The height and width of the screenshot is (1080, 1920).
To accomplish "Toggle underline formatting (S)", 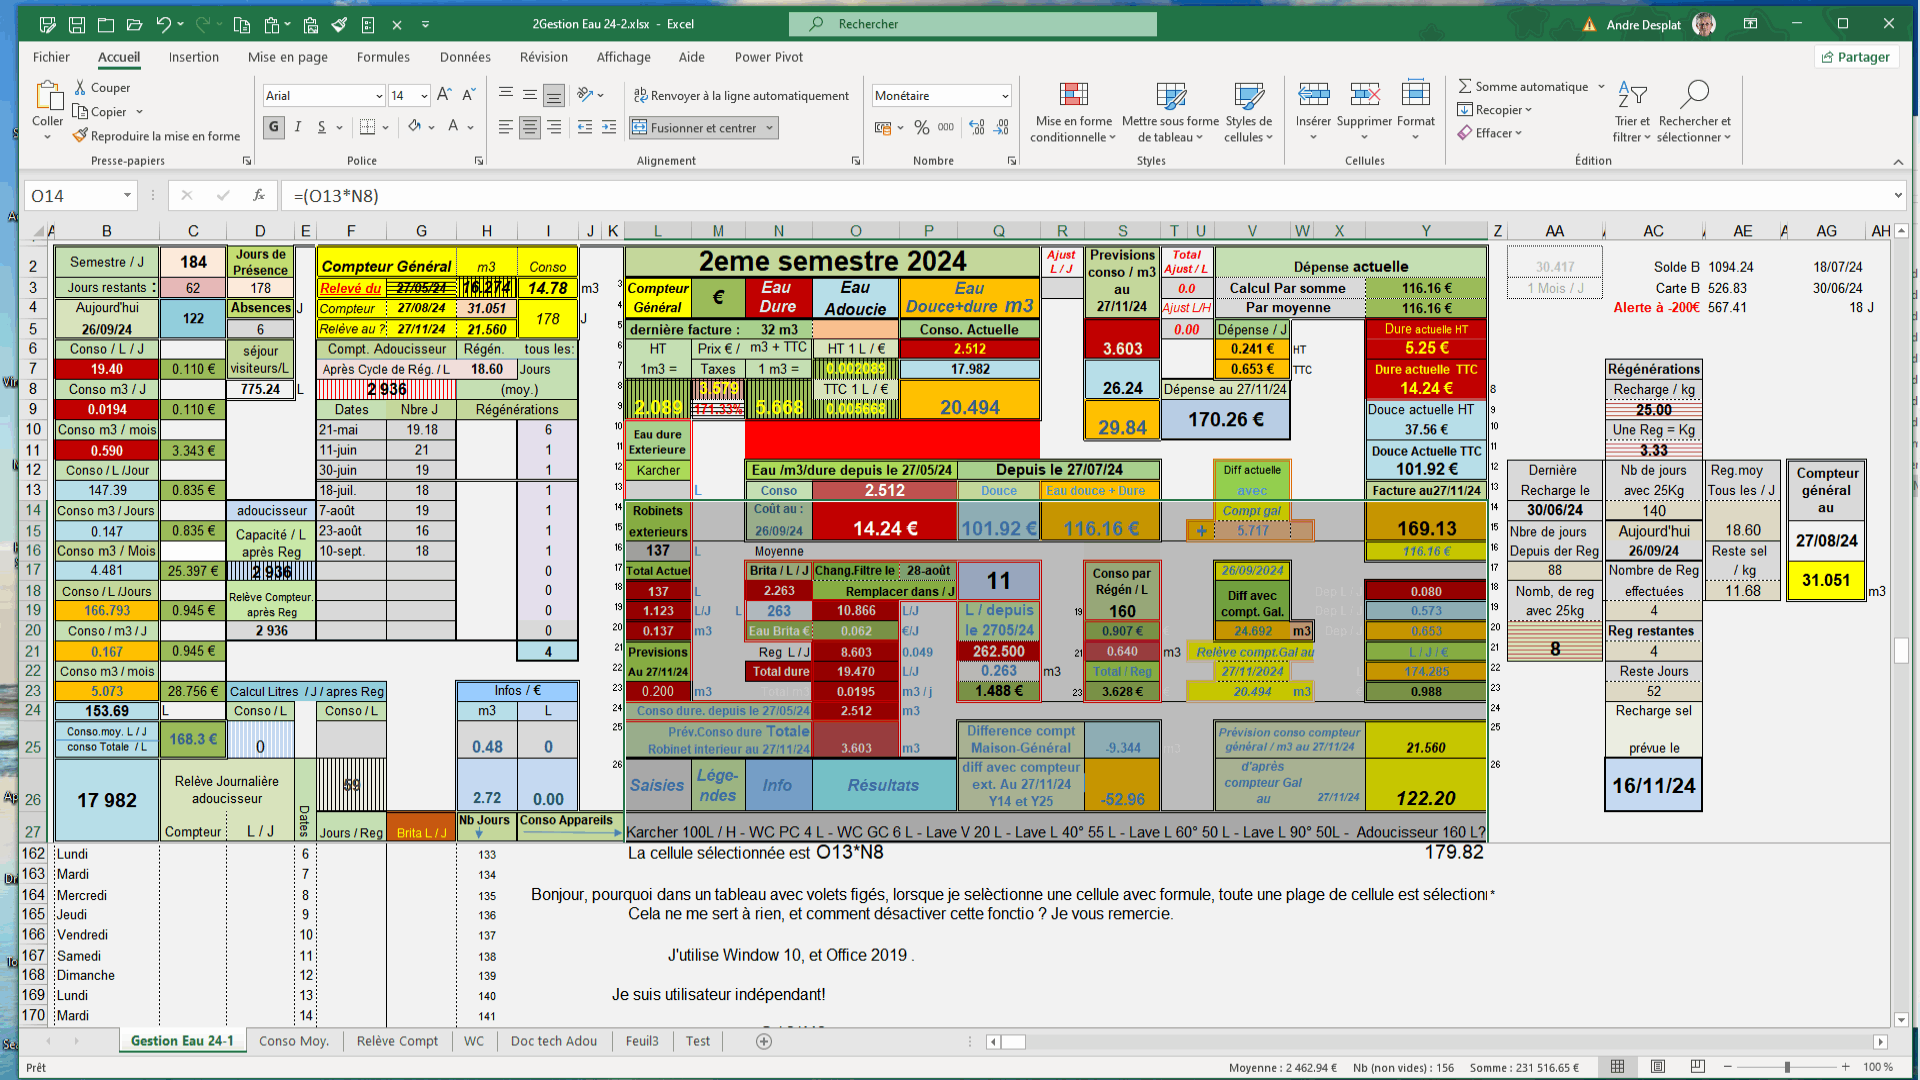I will tap(322, 127).
